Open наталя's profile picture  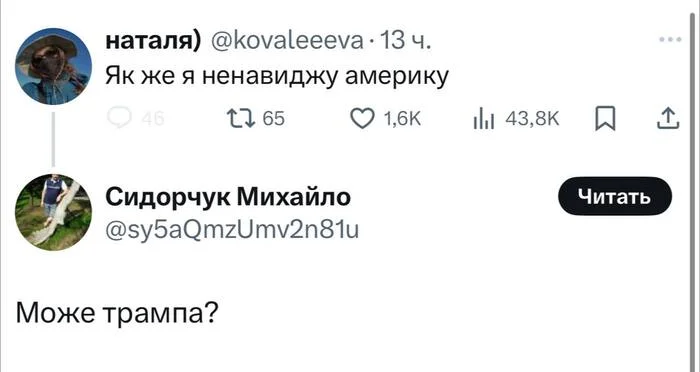pyautogui.click(x=54, y=66)
